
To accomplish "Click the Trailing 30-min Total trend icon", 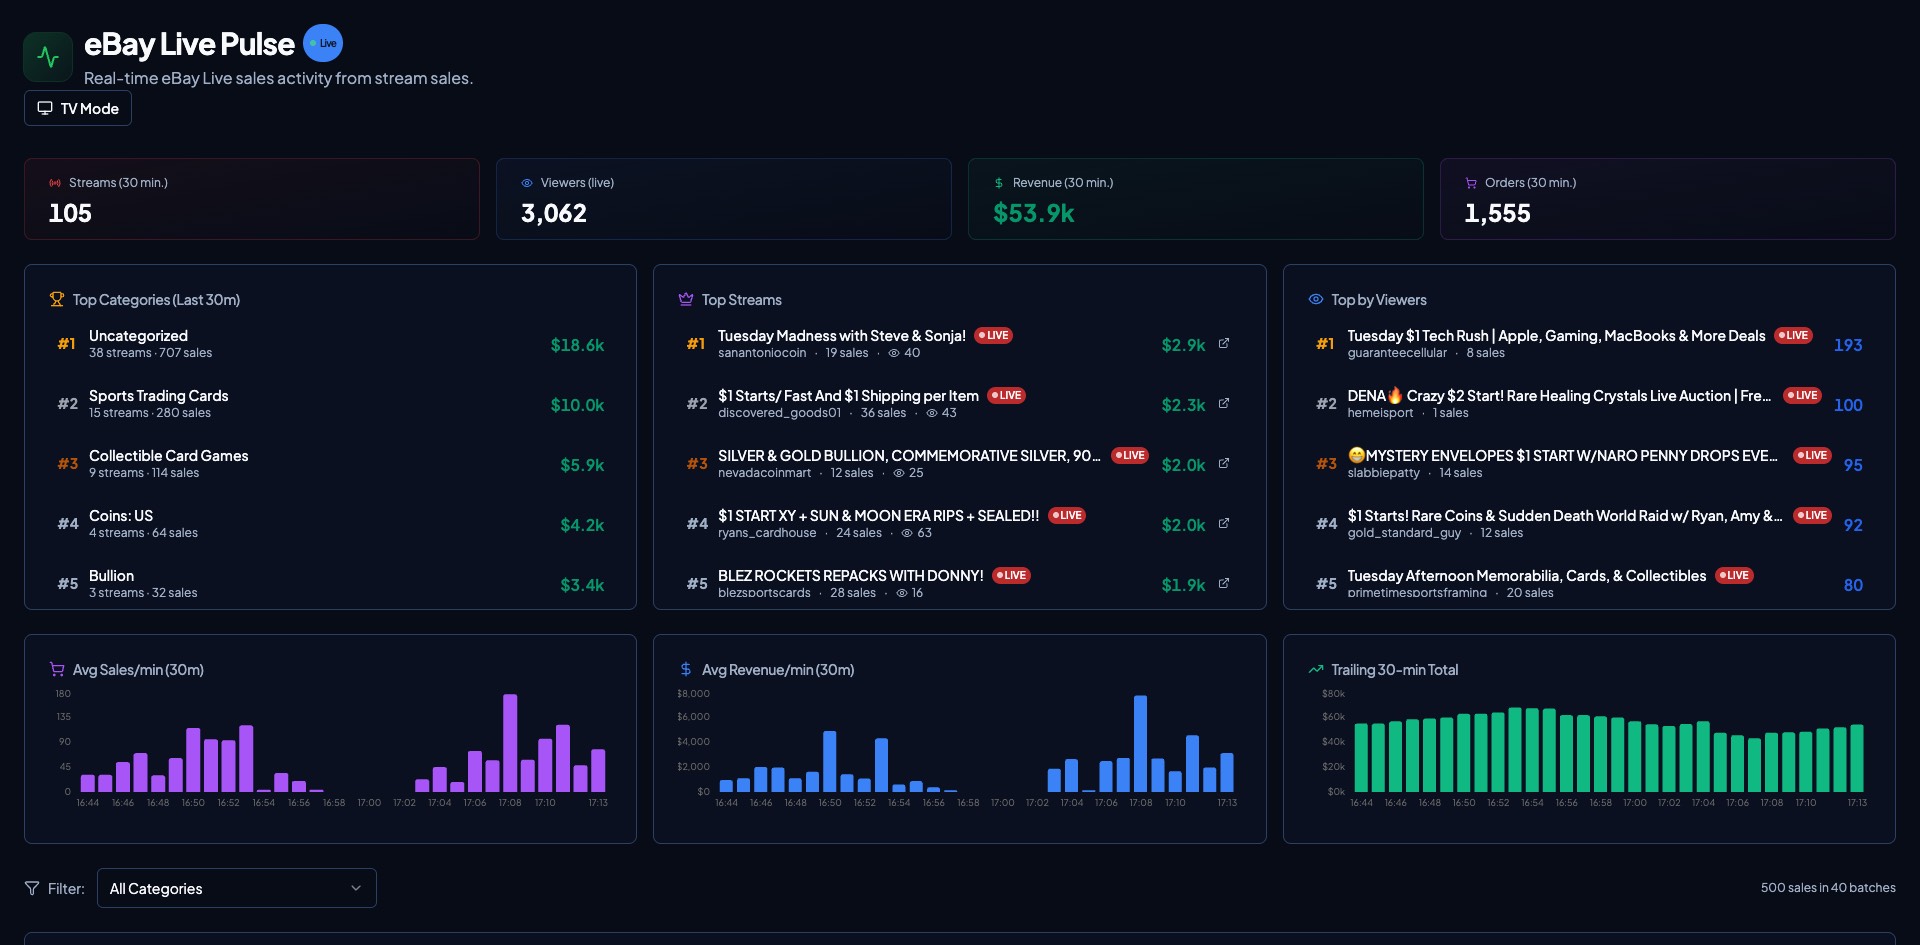I will (x=1316, y=669).
